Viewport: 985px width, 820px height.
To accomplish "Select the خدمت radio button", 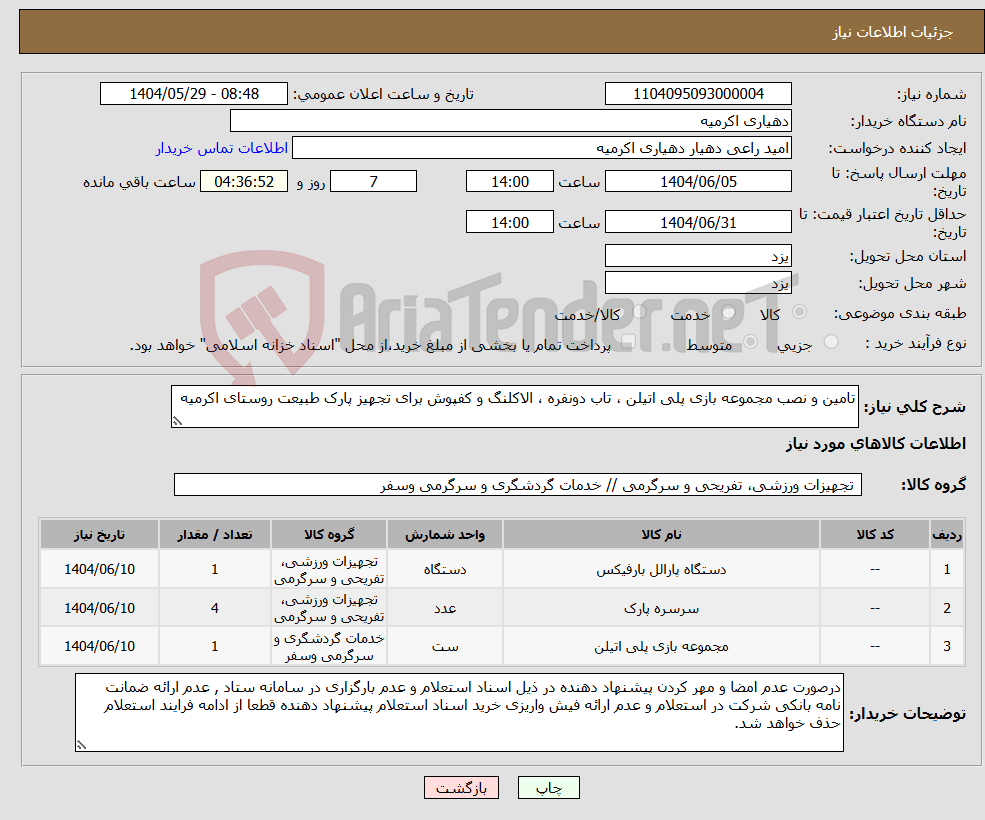I will [x=727, y=313].
